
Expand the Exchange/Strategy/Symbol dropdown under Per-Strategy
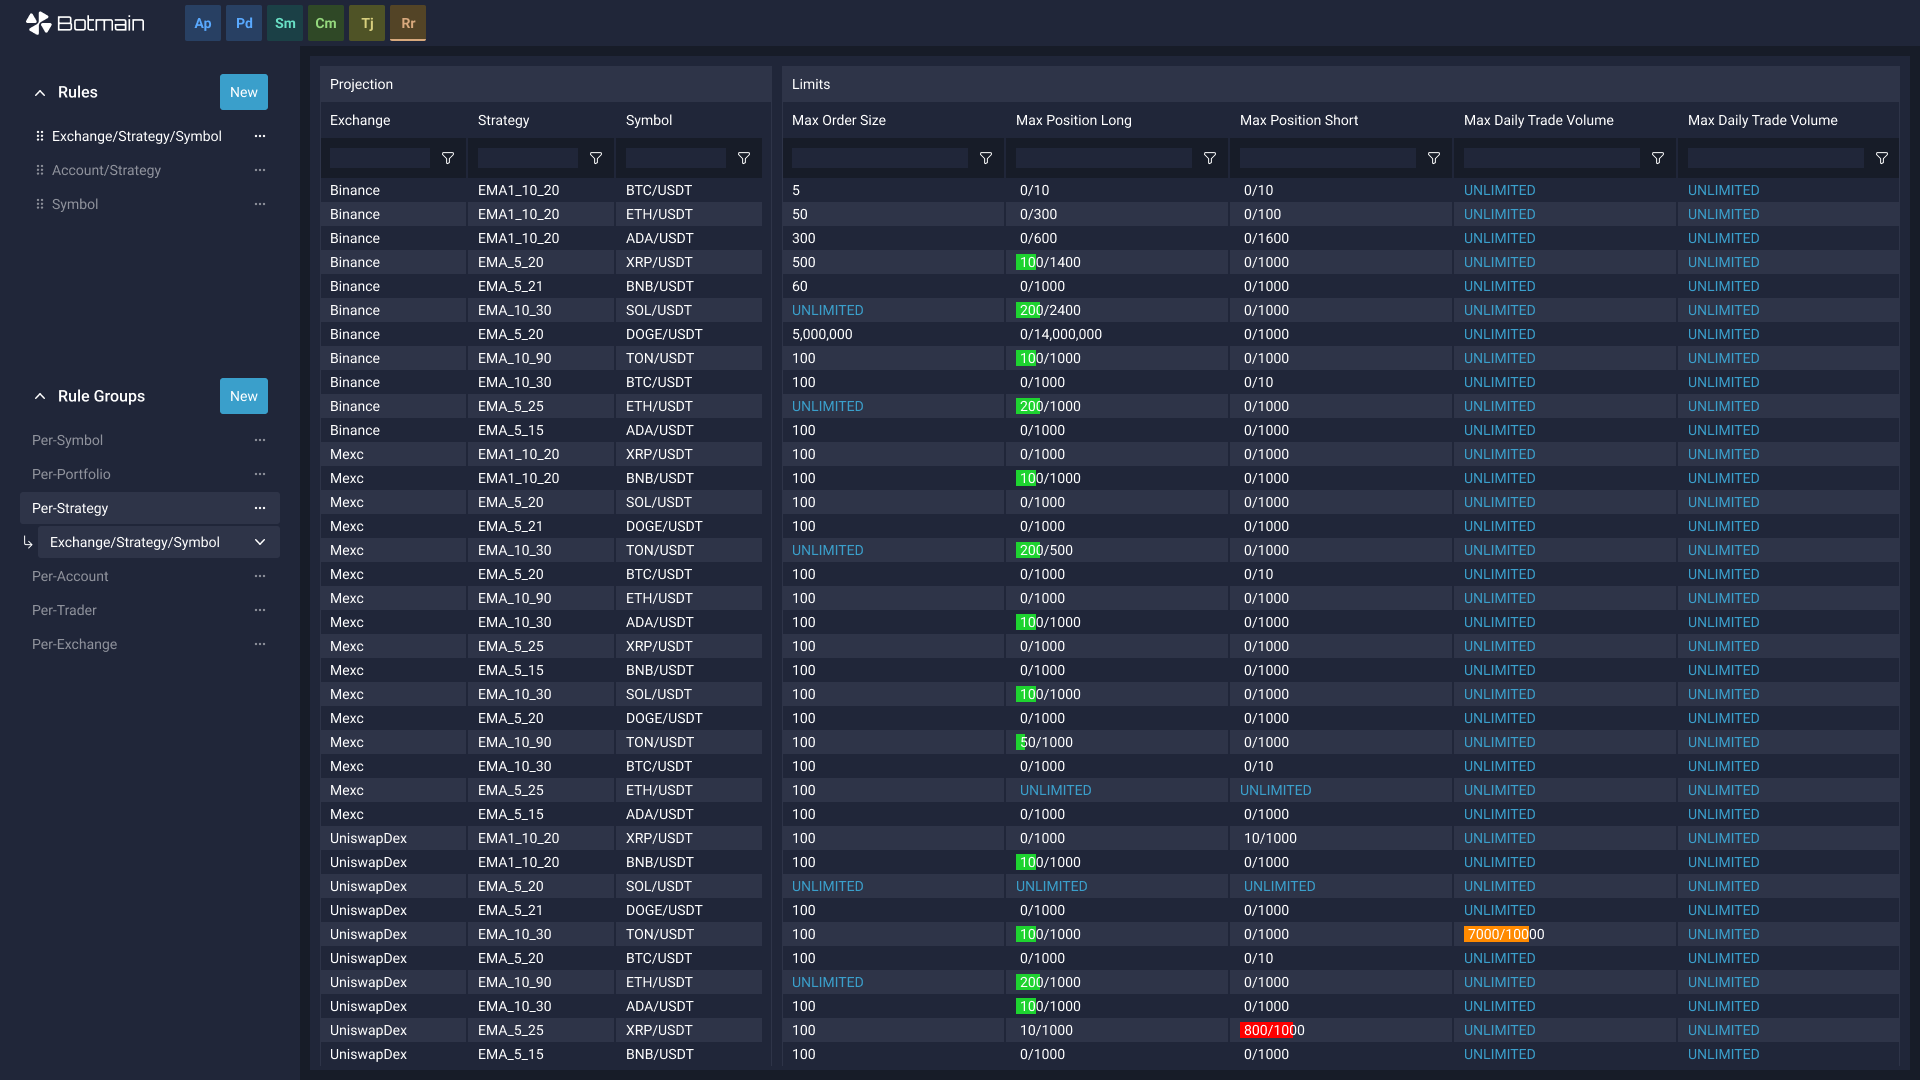[260, 542]
